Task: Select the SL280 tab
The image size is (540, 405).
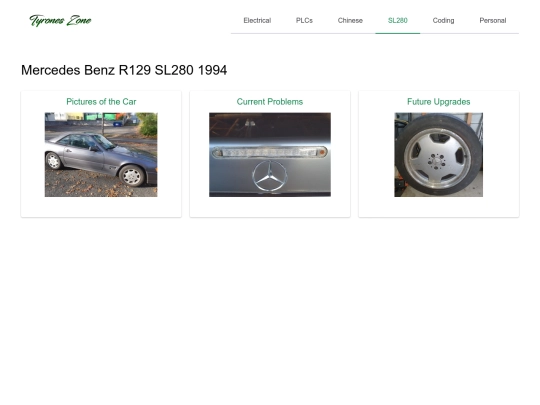Action: click(397, 21)
